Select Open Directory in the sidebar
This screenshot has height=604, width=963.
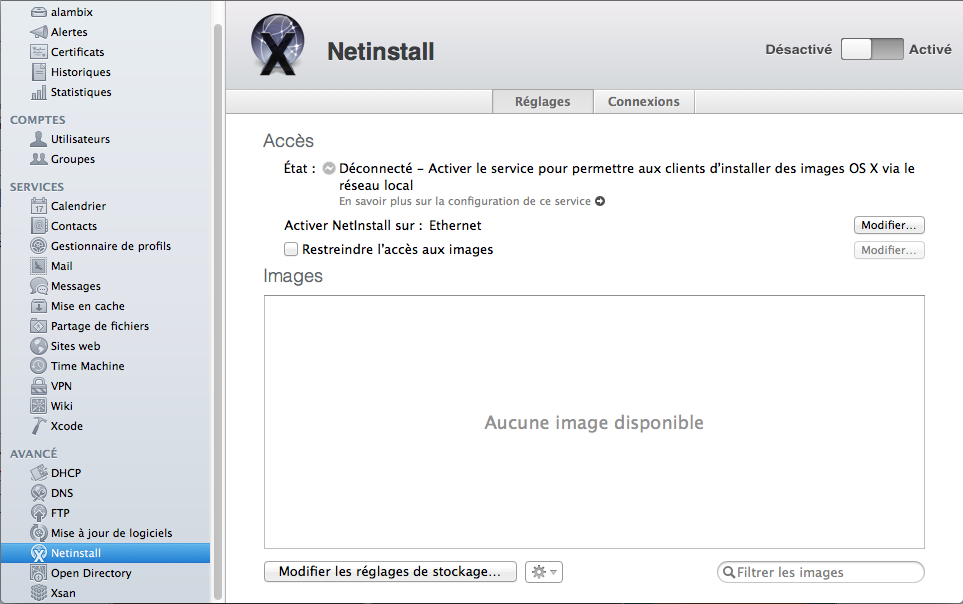point(91,573)
